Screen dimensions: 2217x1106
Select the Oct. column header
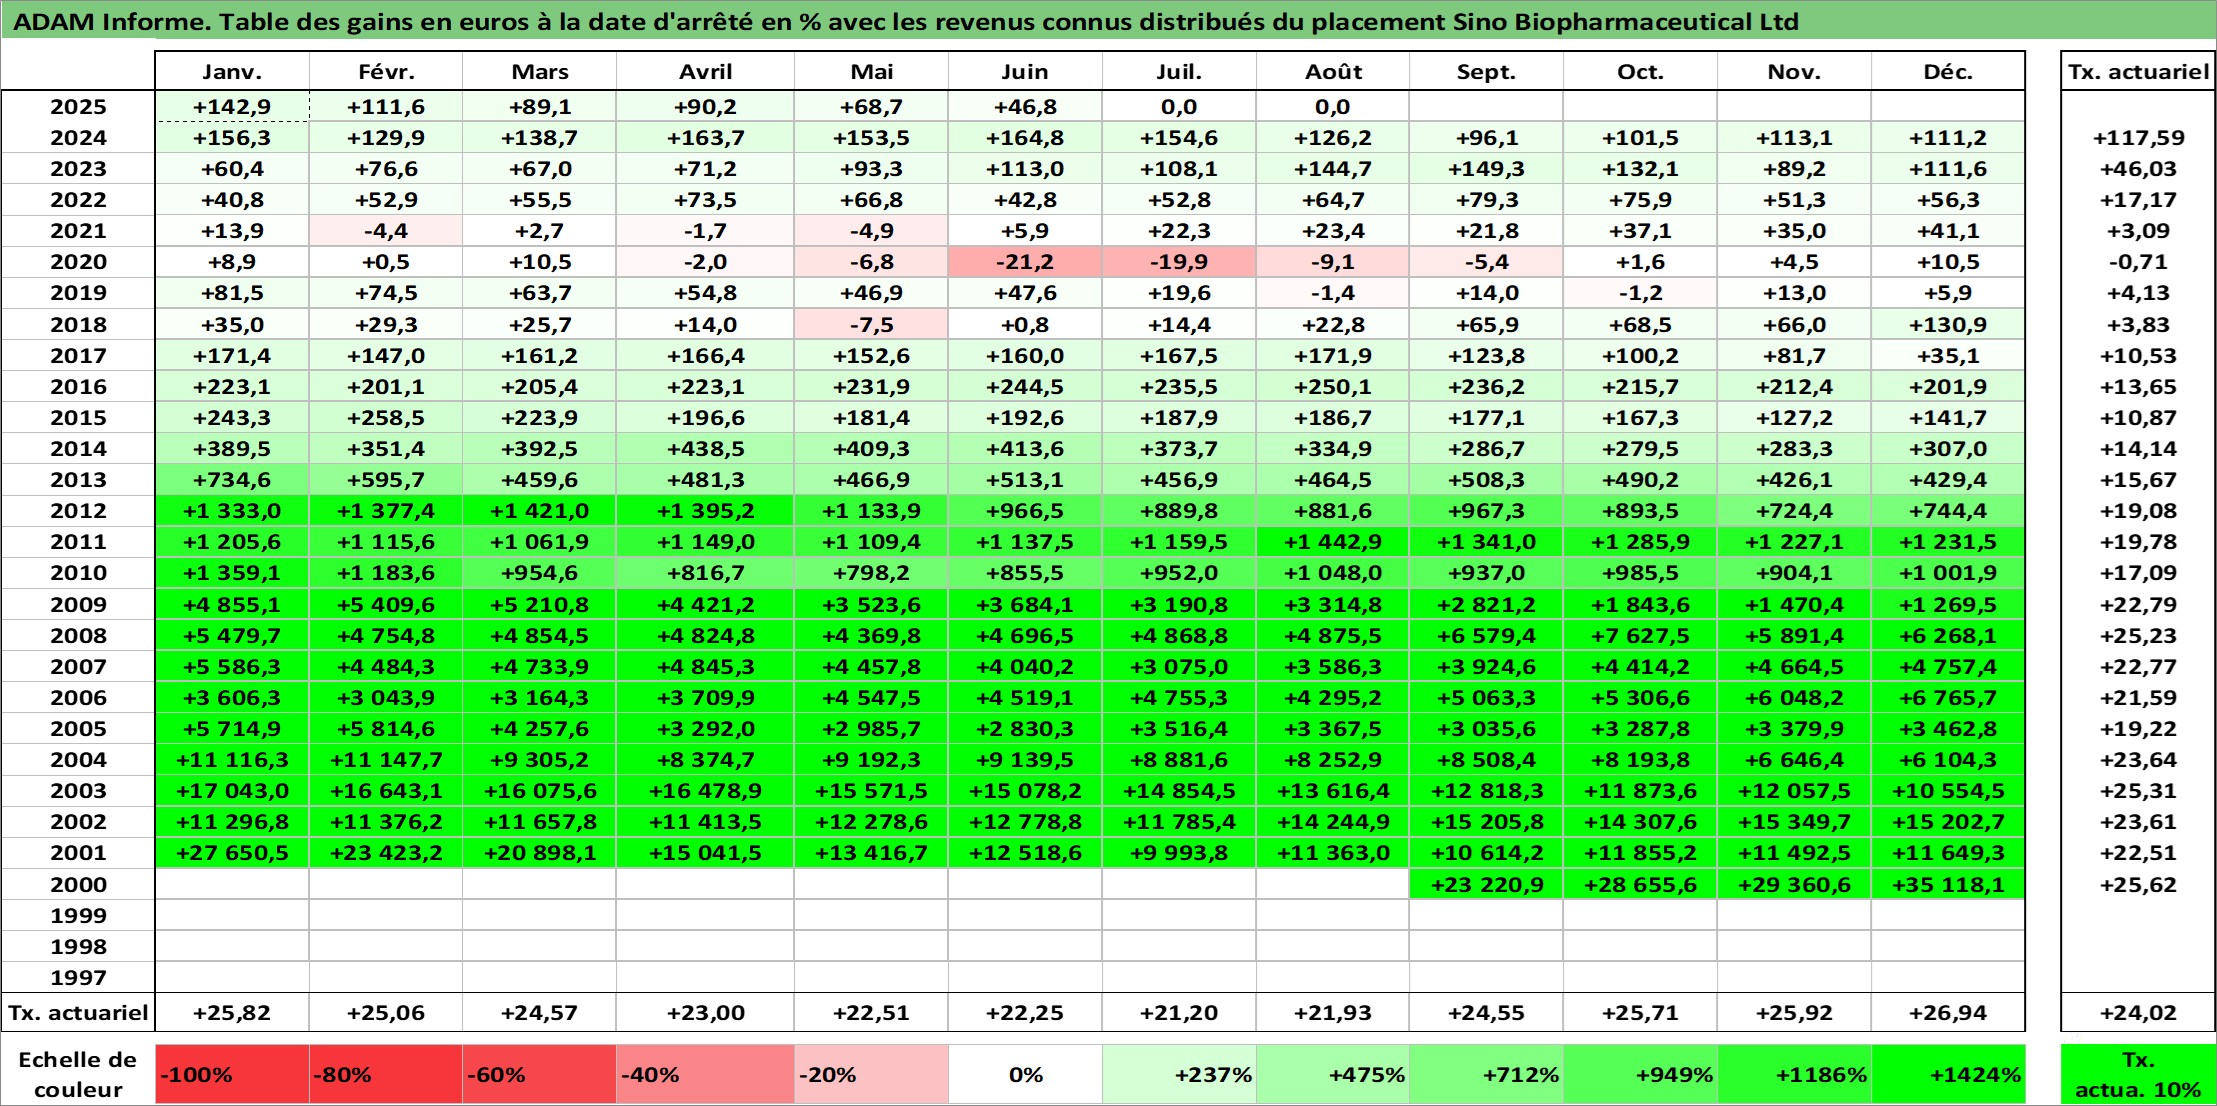(1640, 71)
